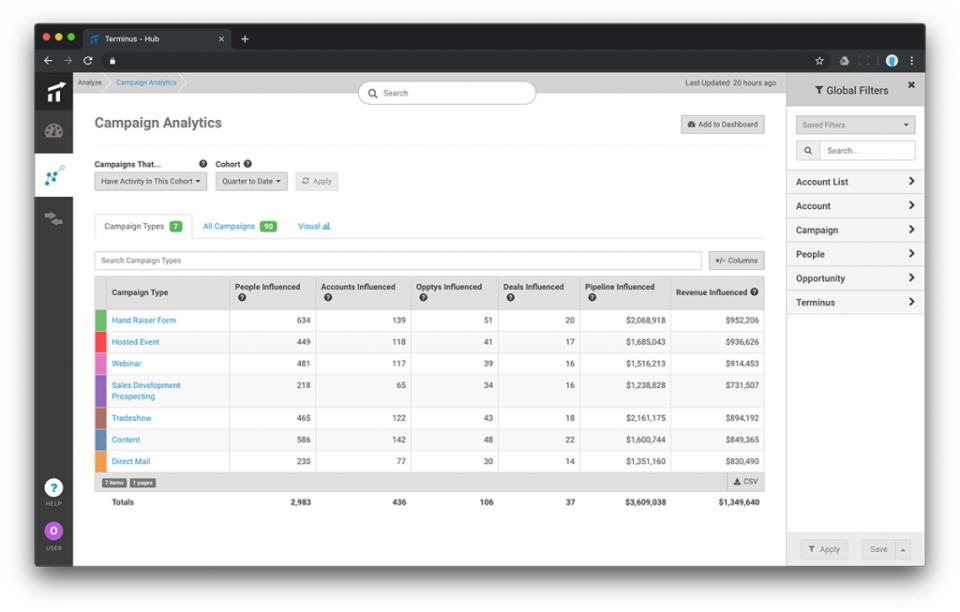Close the Global Filters panel
960x612 pixels.
coord(911,86)
